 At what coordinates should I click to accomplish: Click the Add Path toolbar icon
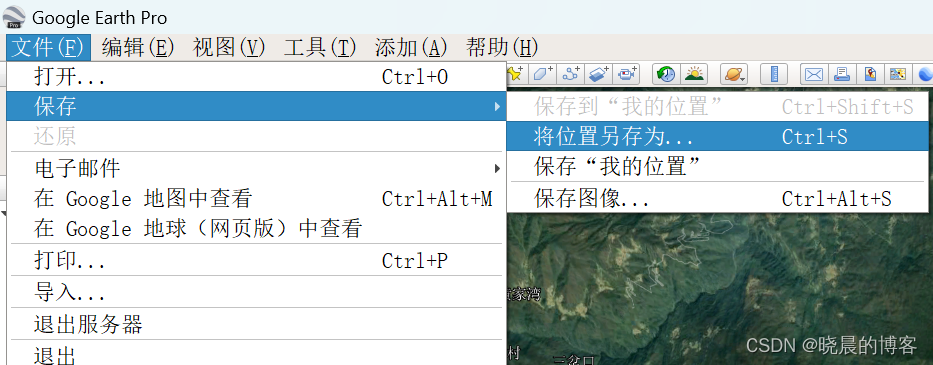pos(571,74)
